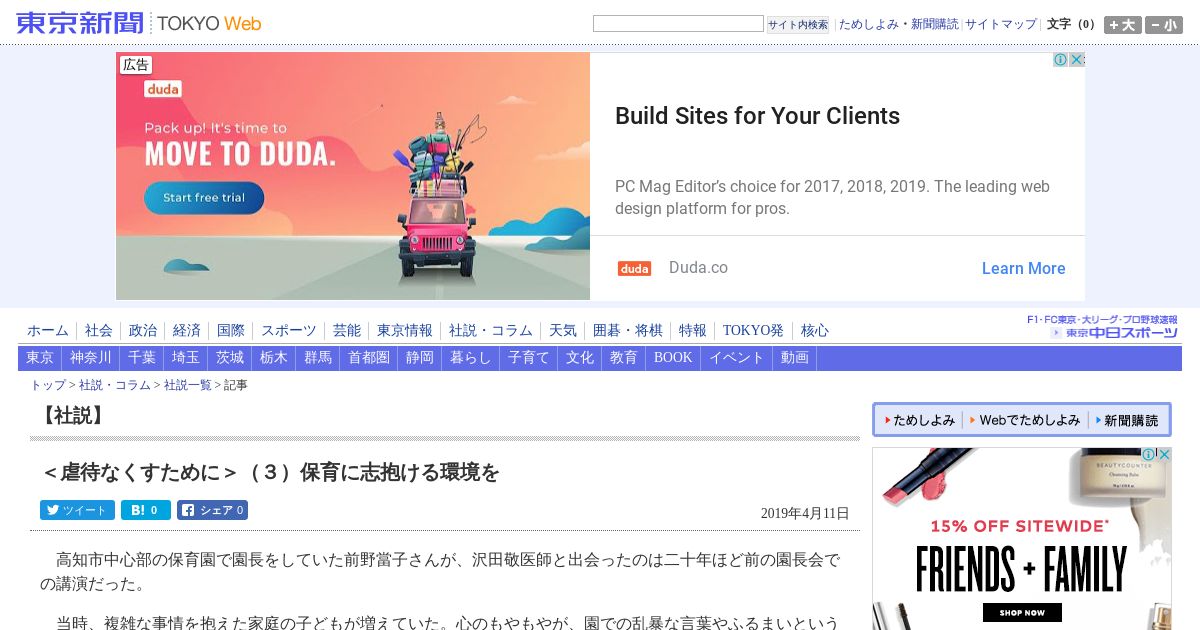Select the BOOK tab

tap(673, 358)
